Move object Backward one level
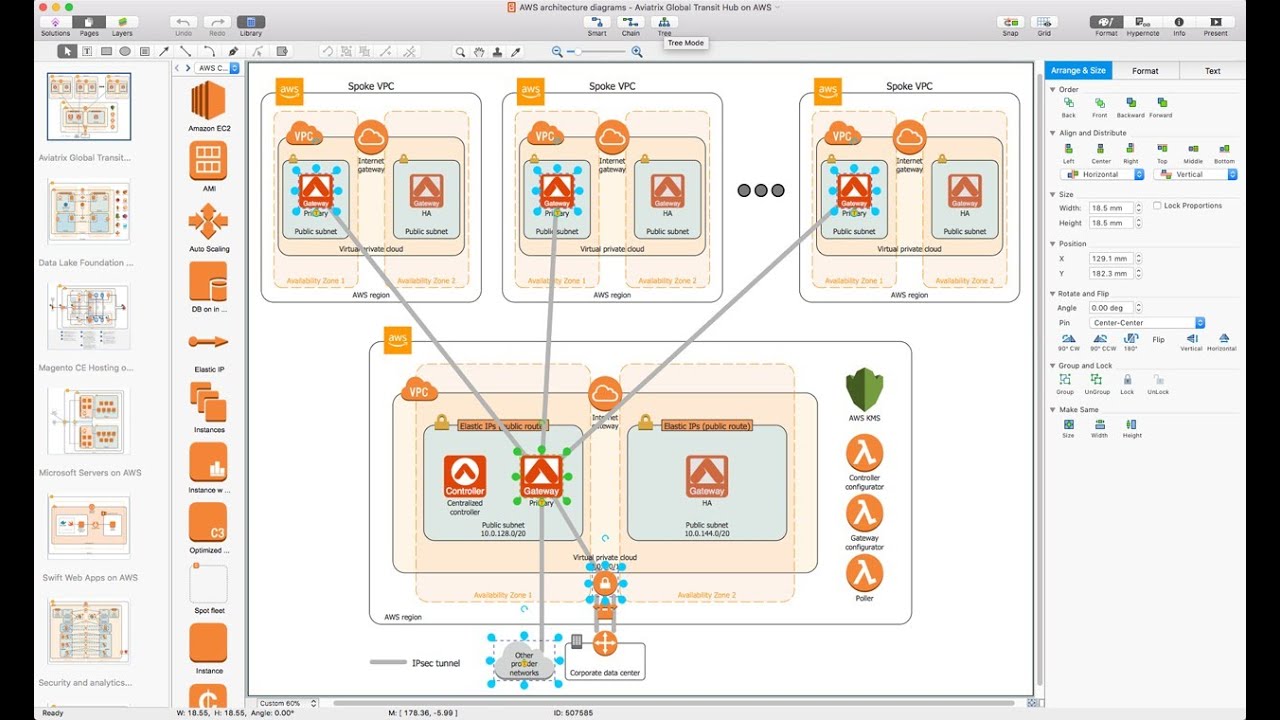Screen dimensions: 1280x720 pos(1130,107)
